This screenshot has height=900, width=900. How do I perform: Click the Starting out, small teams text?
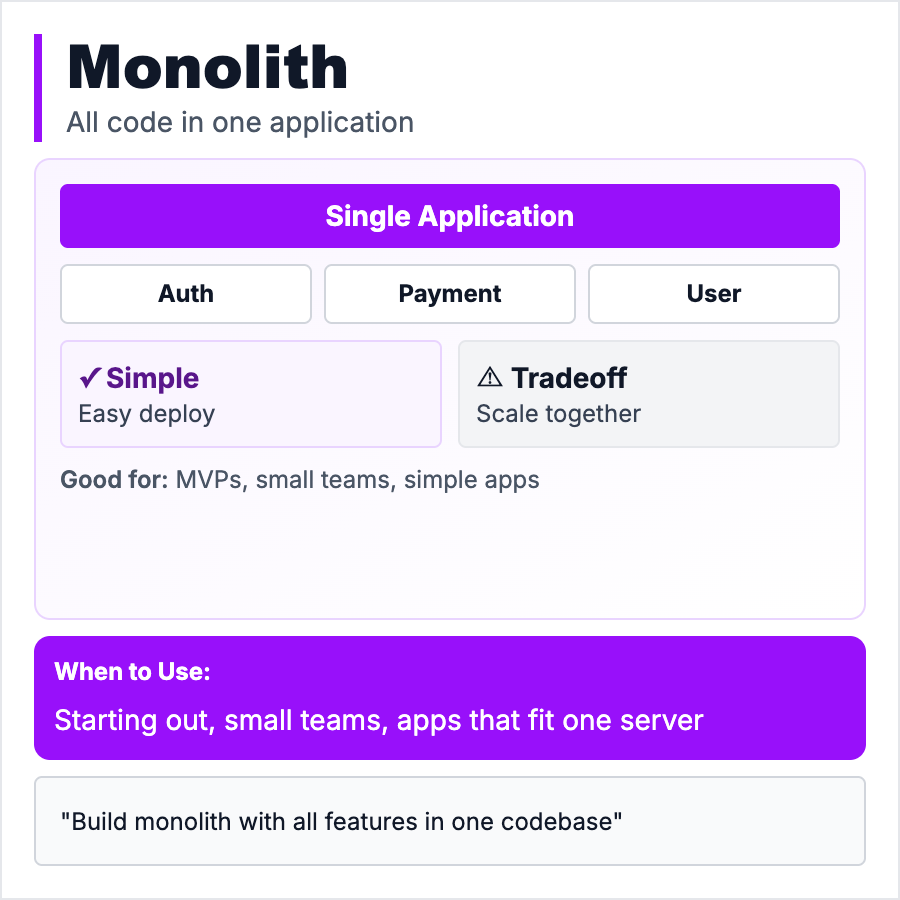(x=379, y=720)
